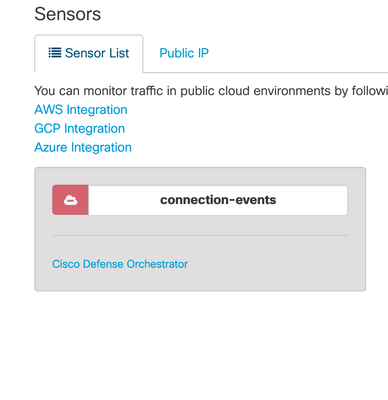This screenshot has width=388, height=400.
Task: Click the Sensor List tab text label
Action: 97,53
